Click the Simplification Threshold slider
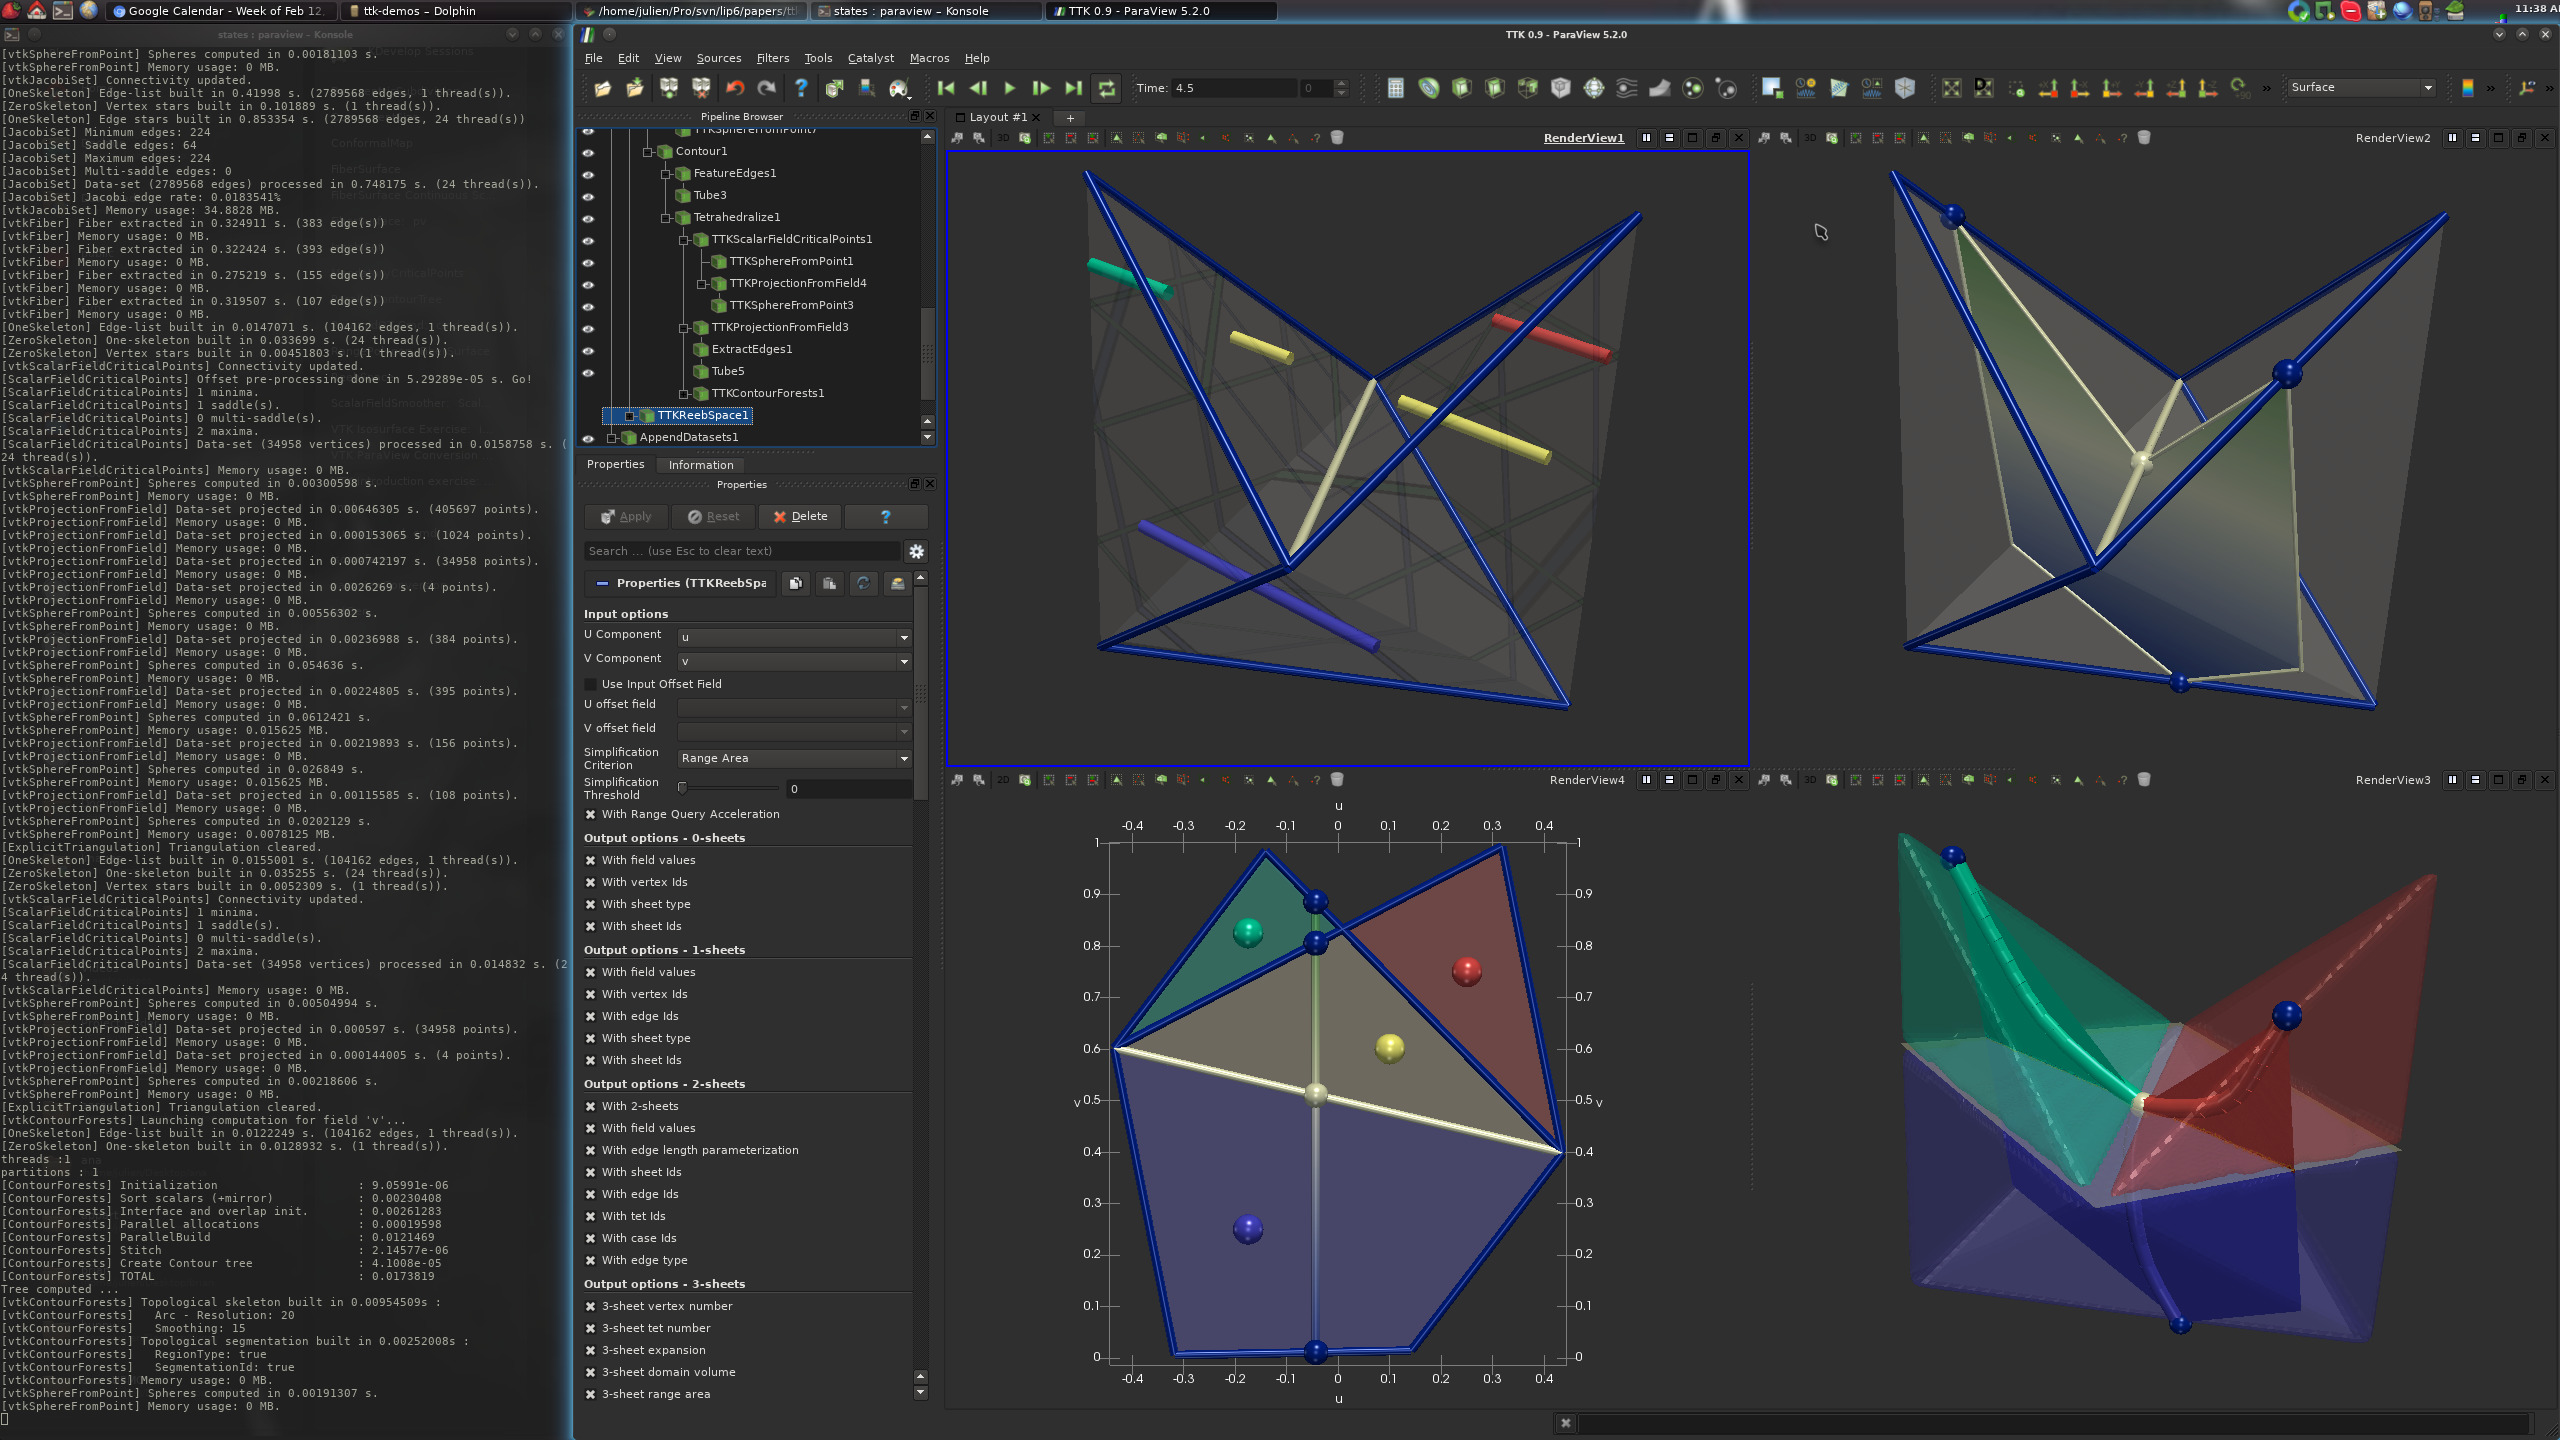Screen dimensions: 2560x1440 tap(730, 789)
